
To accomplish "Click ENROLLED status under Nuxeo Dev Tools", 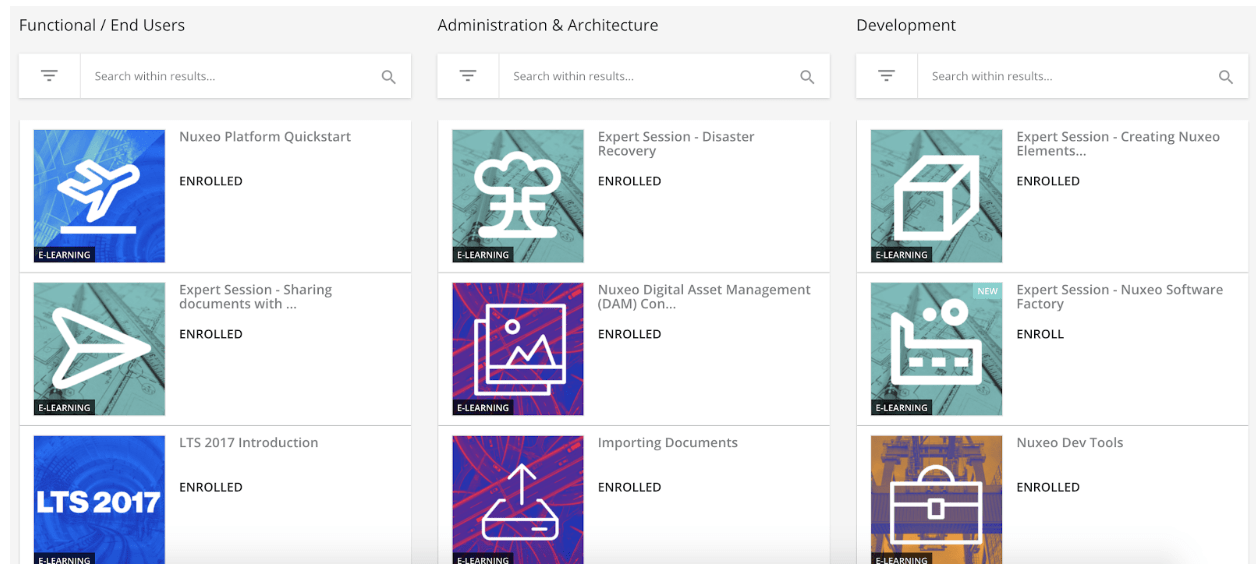I will pyautogui.click(x=1048, y=487).
